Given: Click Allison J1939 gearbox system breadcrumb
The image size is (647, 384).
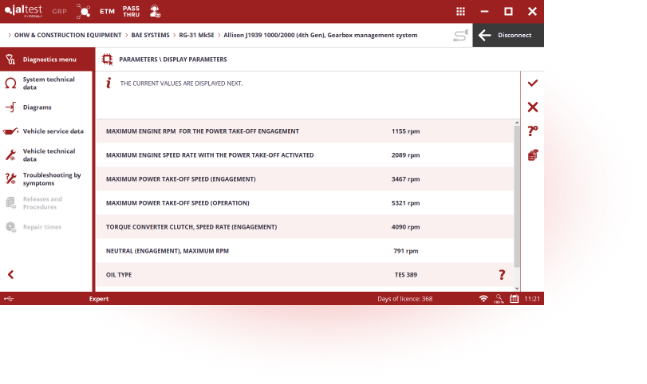Looking at the screenshot, I should (x=320, y=35).
